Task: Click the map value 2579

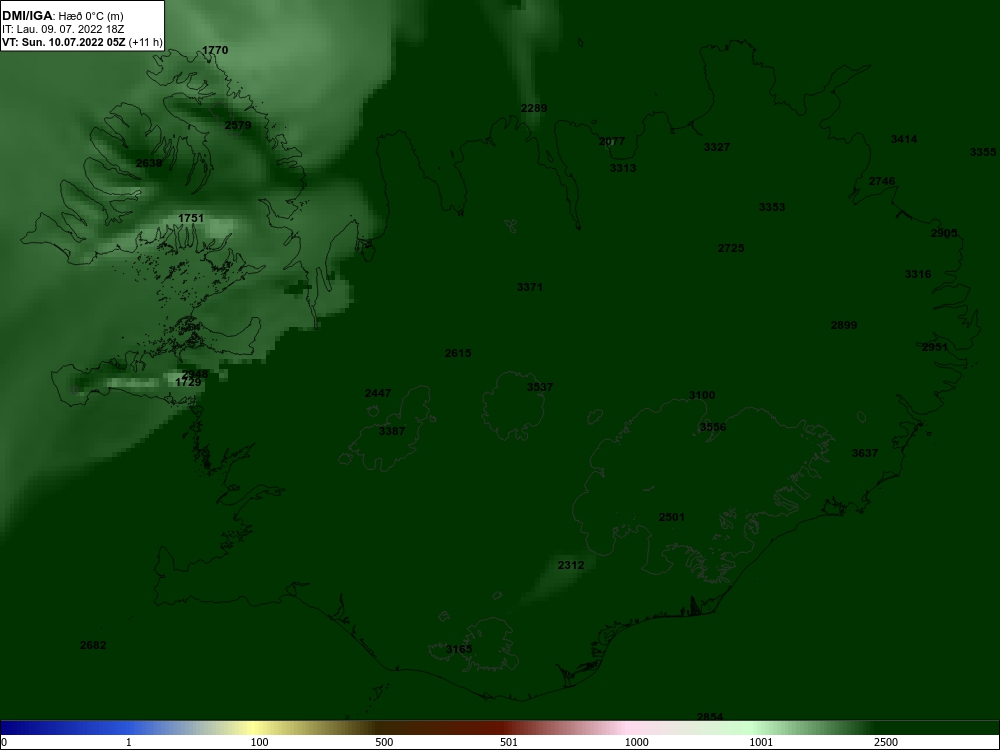Action: [x=238, y=125]
